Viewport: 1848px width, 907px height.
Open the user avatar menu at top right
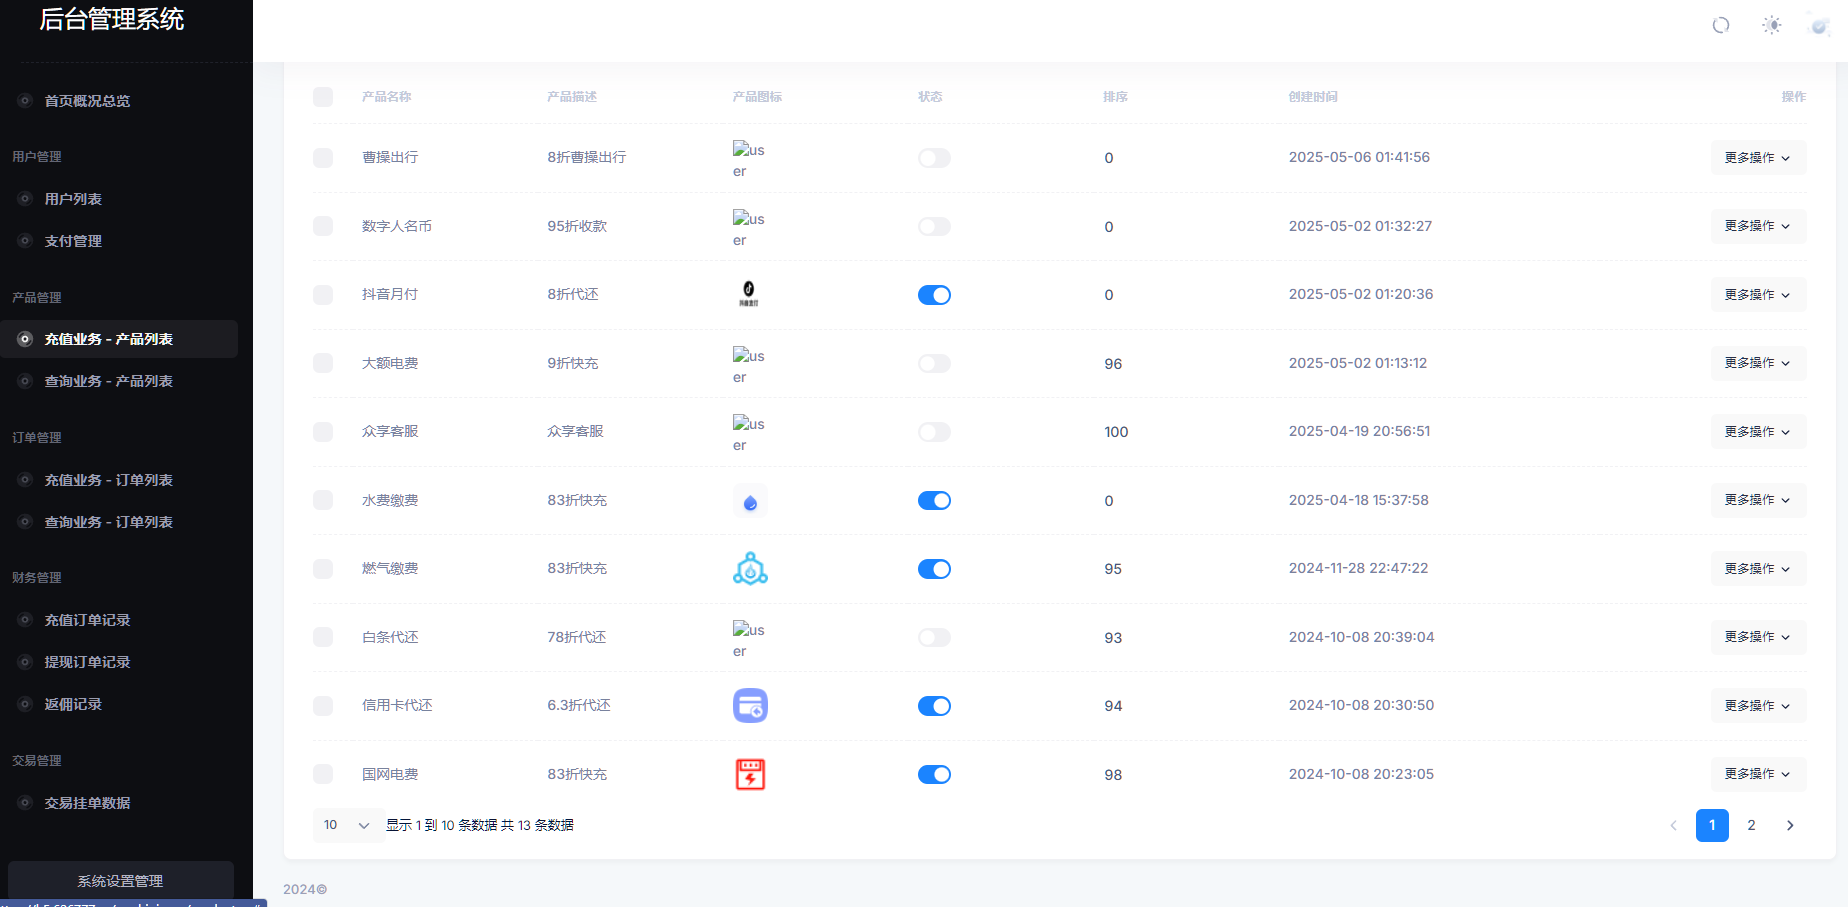1818,24
